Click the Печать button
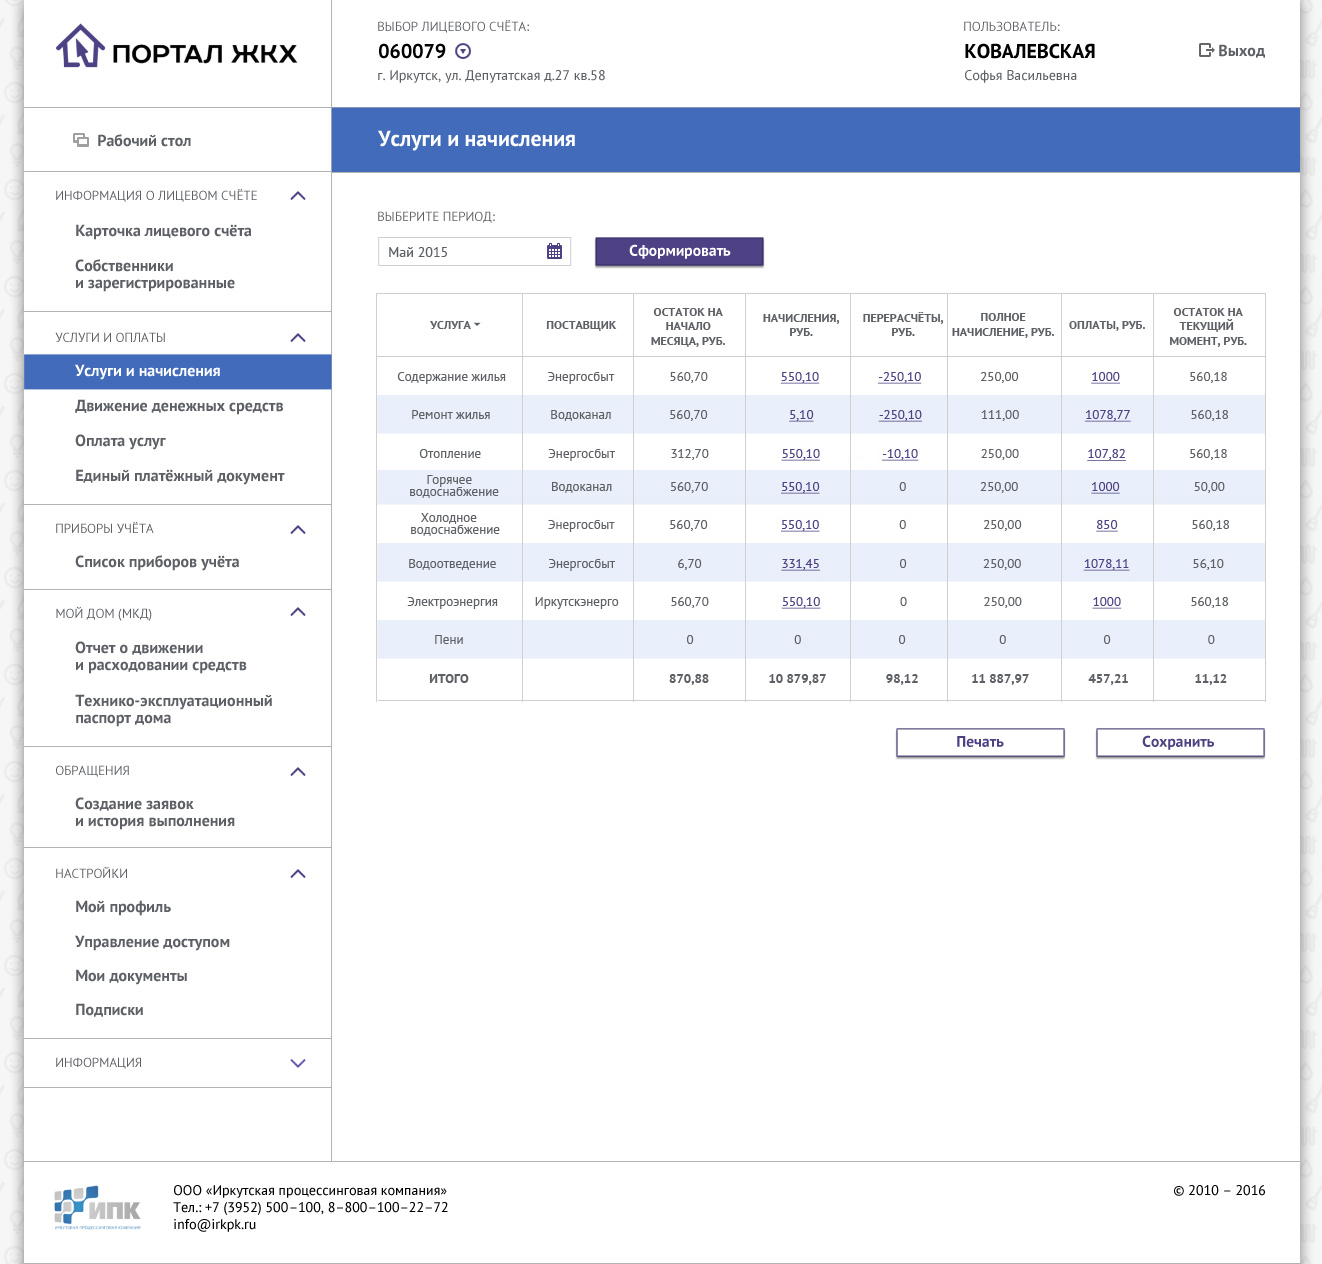The image size is (1322, 1264). (x=979, y=742)
